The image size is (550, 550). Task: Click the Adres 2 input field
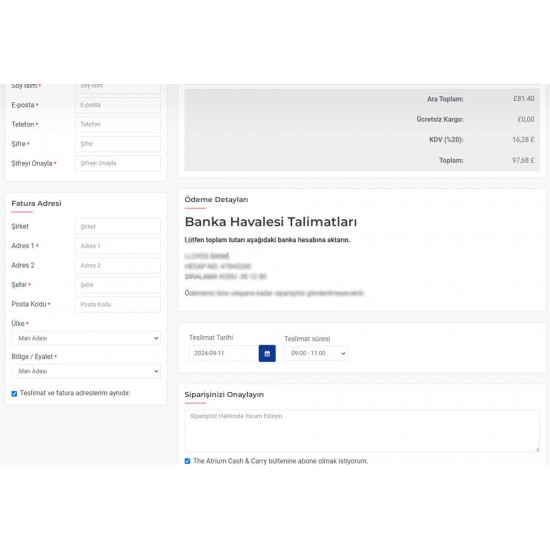pyautogui.click(x=118, y=266)
